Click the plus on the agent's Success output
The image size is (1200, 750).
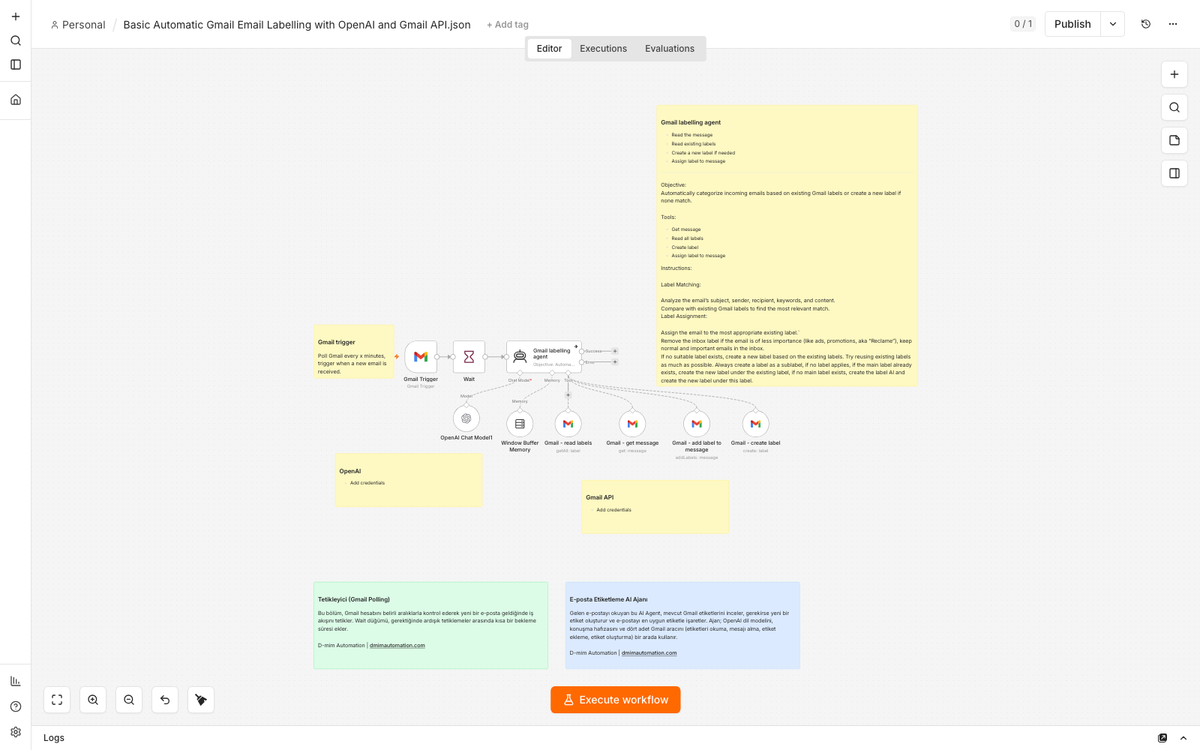pos(615,351)
